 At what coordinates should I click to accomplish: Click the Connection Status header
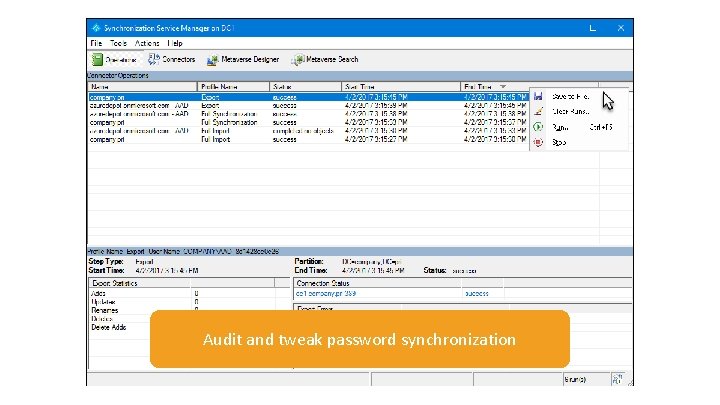[377, 283]
